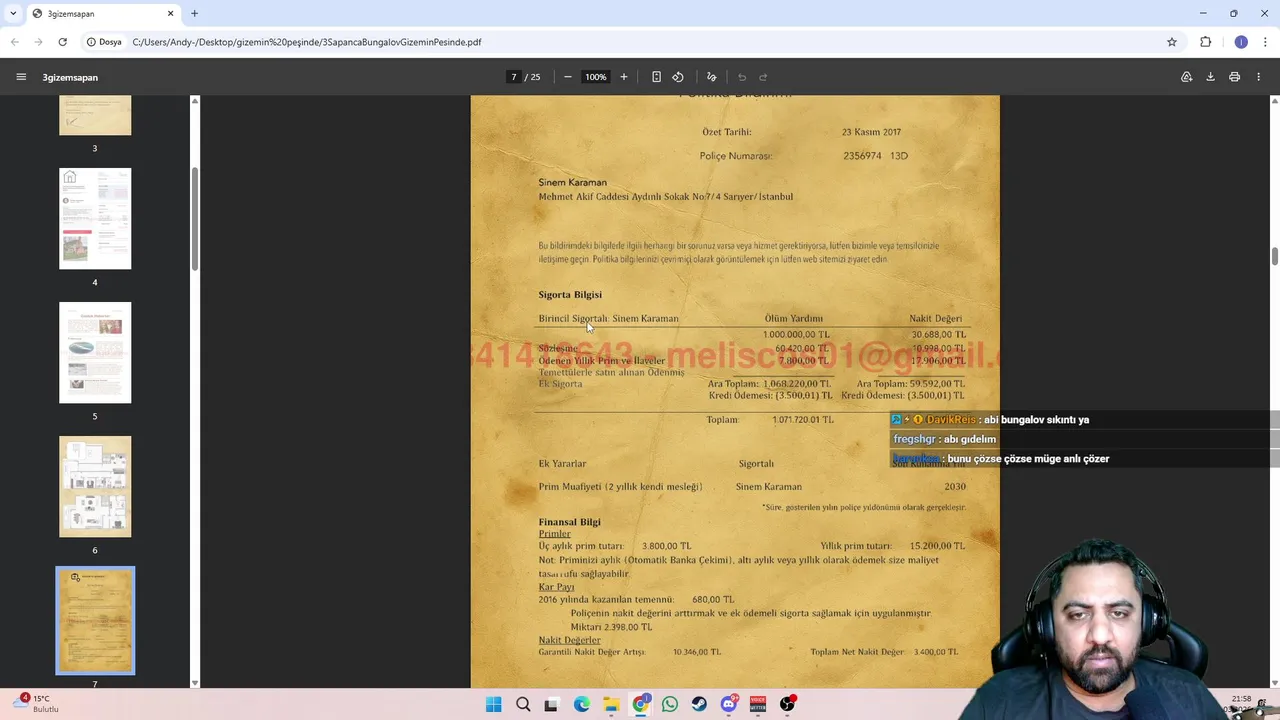Click the redo annotation arrow

763,77
